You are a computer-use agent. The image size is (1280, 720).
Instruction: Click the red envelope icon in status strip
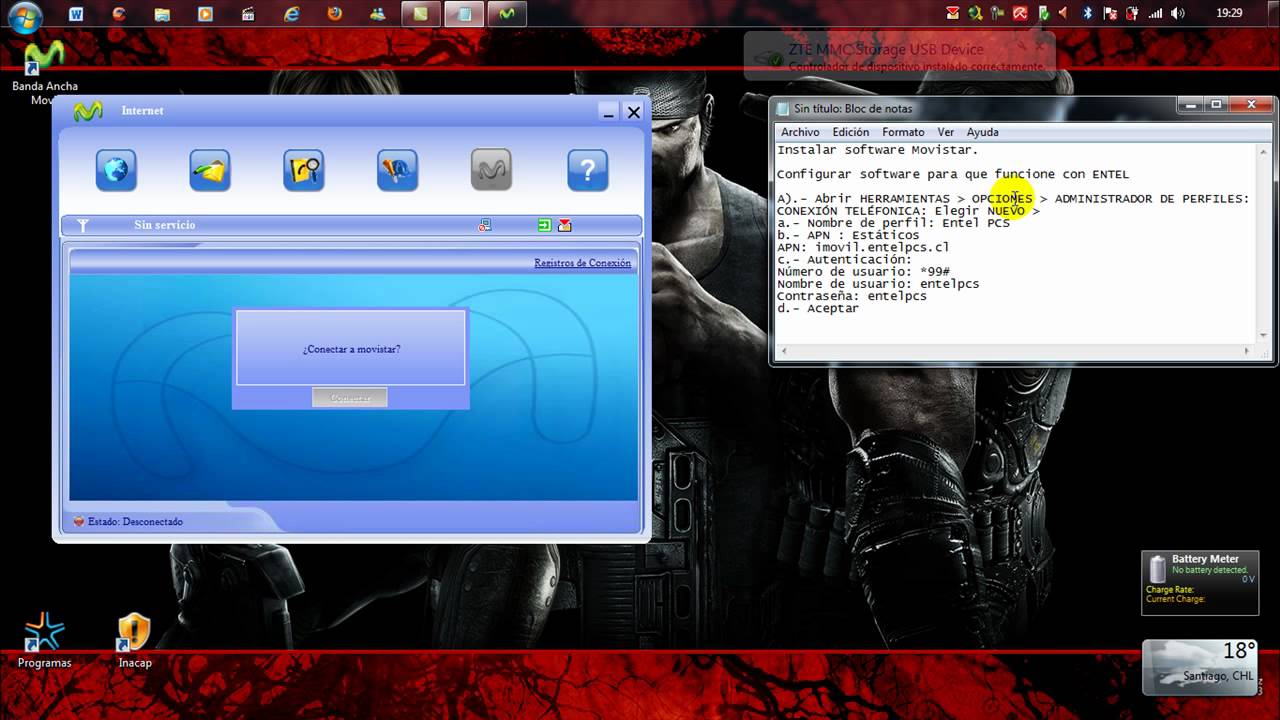565,226
